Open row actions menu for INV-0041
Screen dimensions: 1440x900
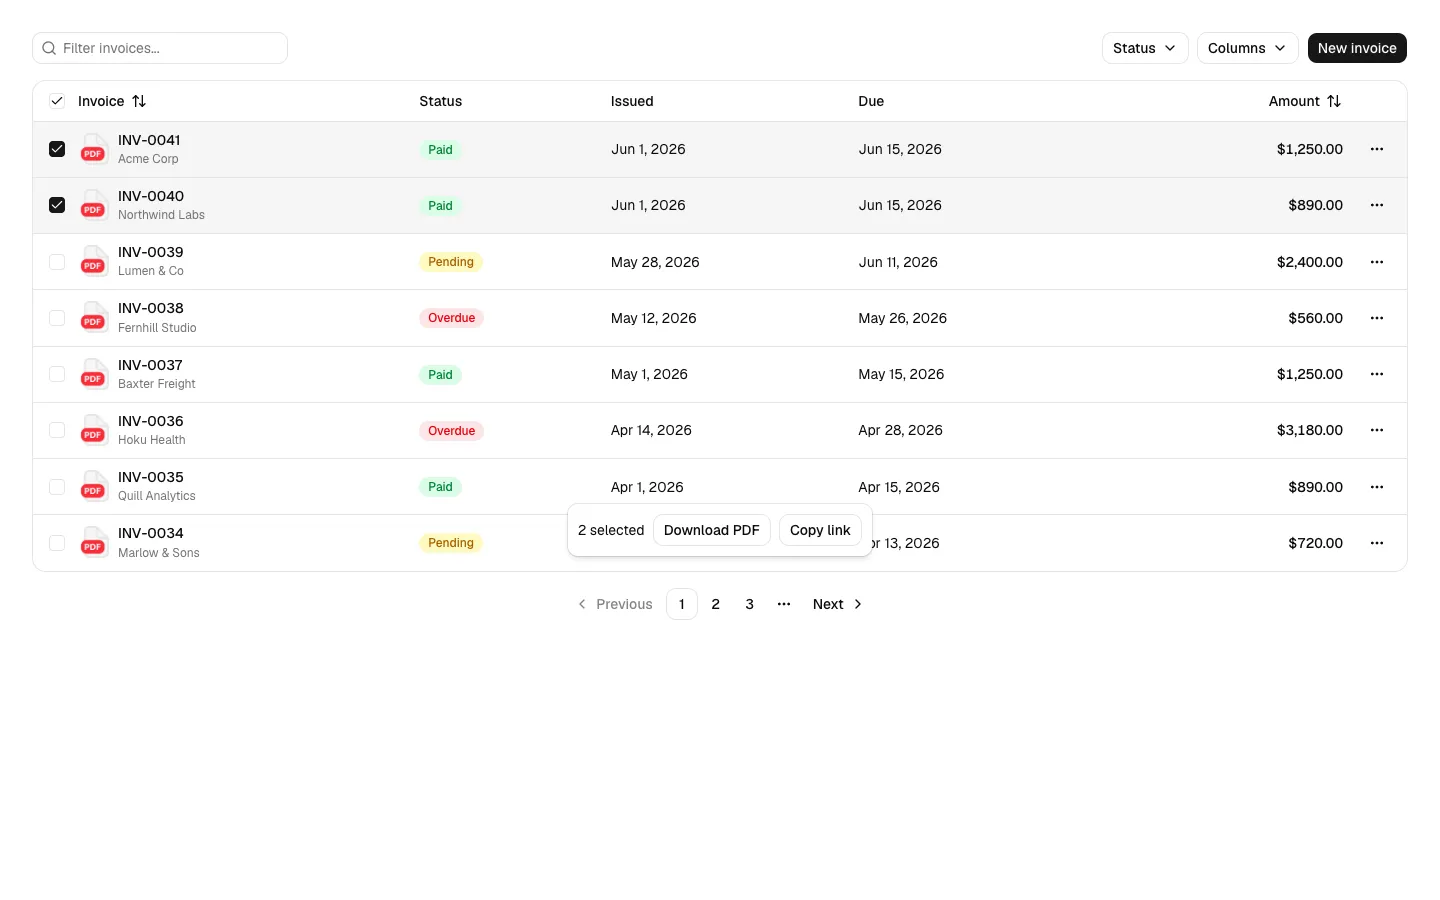[1377, 149]
